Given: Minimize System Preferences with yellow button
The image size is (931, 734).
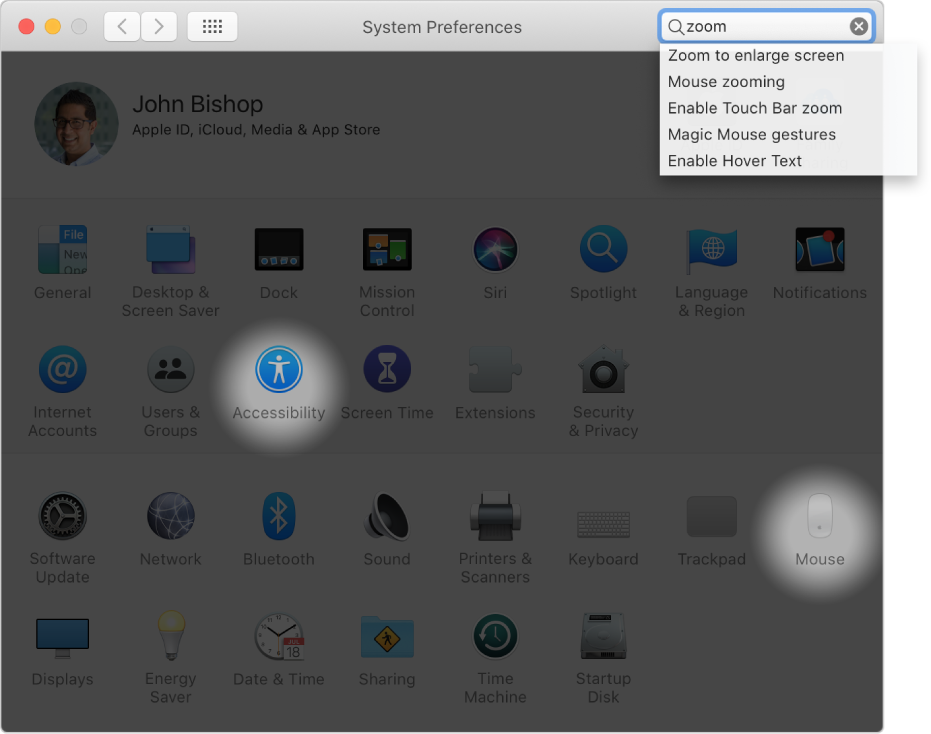Looking at the screenshot, I should coord(53,27).
